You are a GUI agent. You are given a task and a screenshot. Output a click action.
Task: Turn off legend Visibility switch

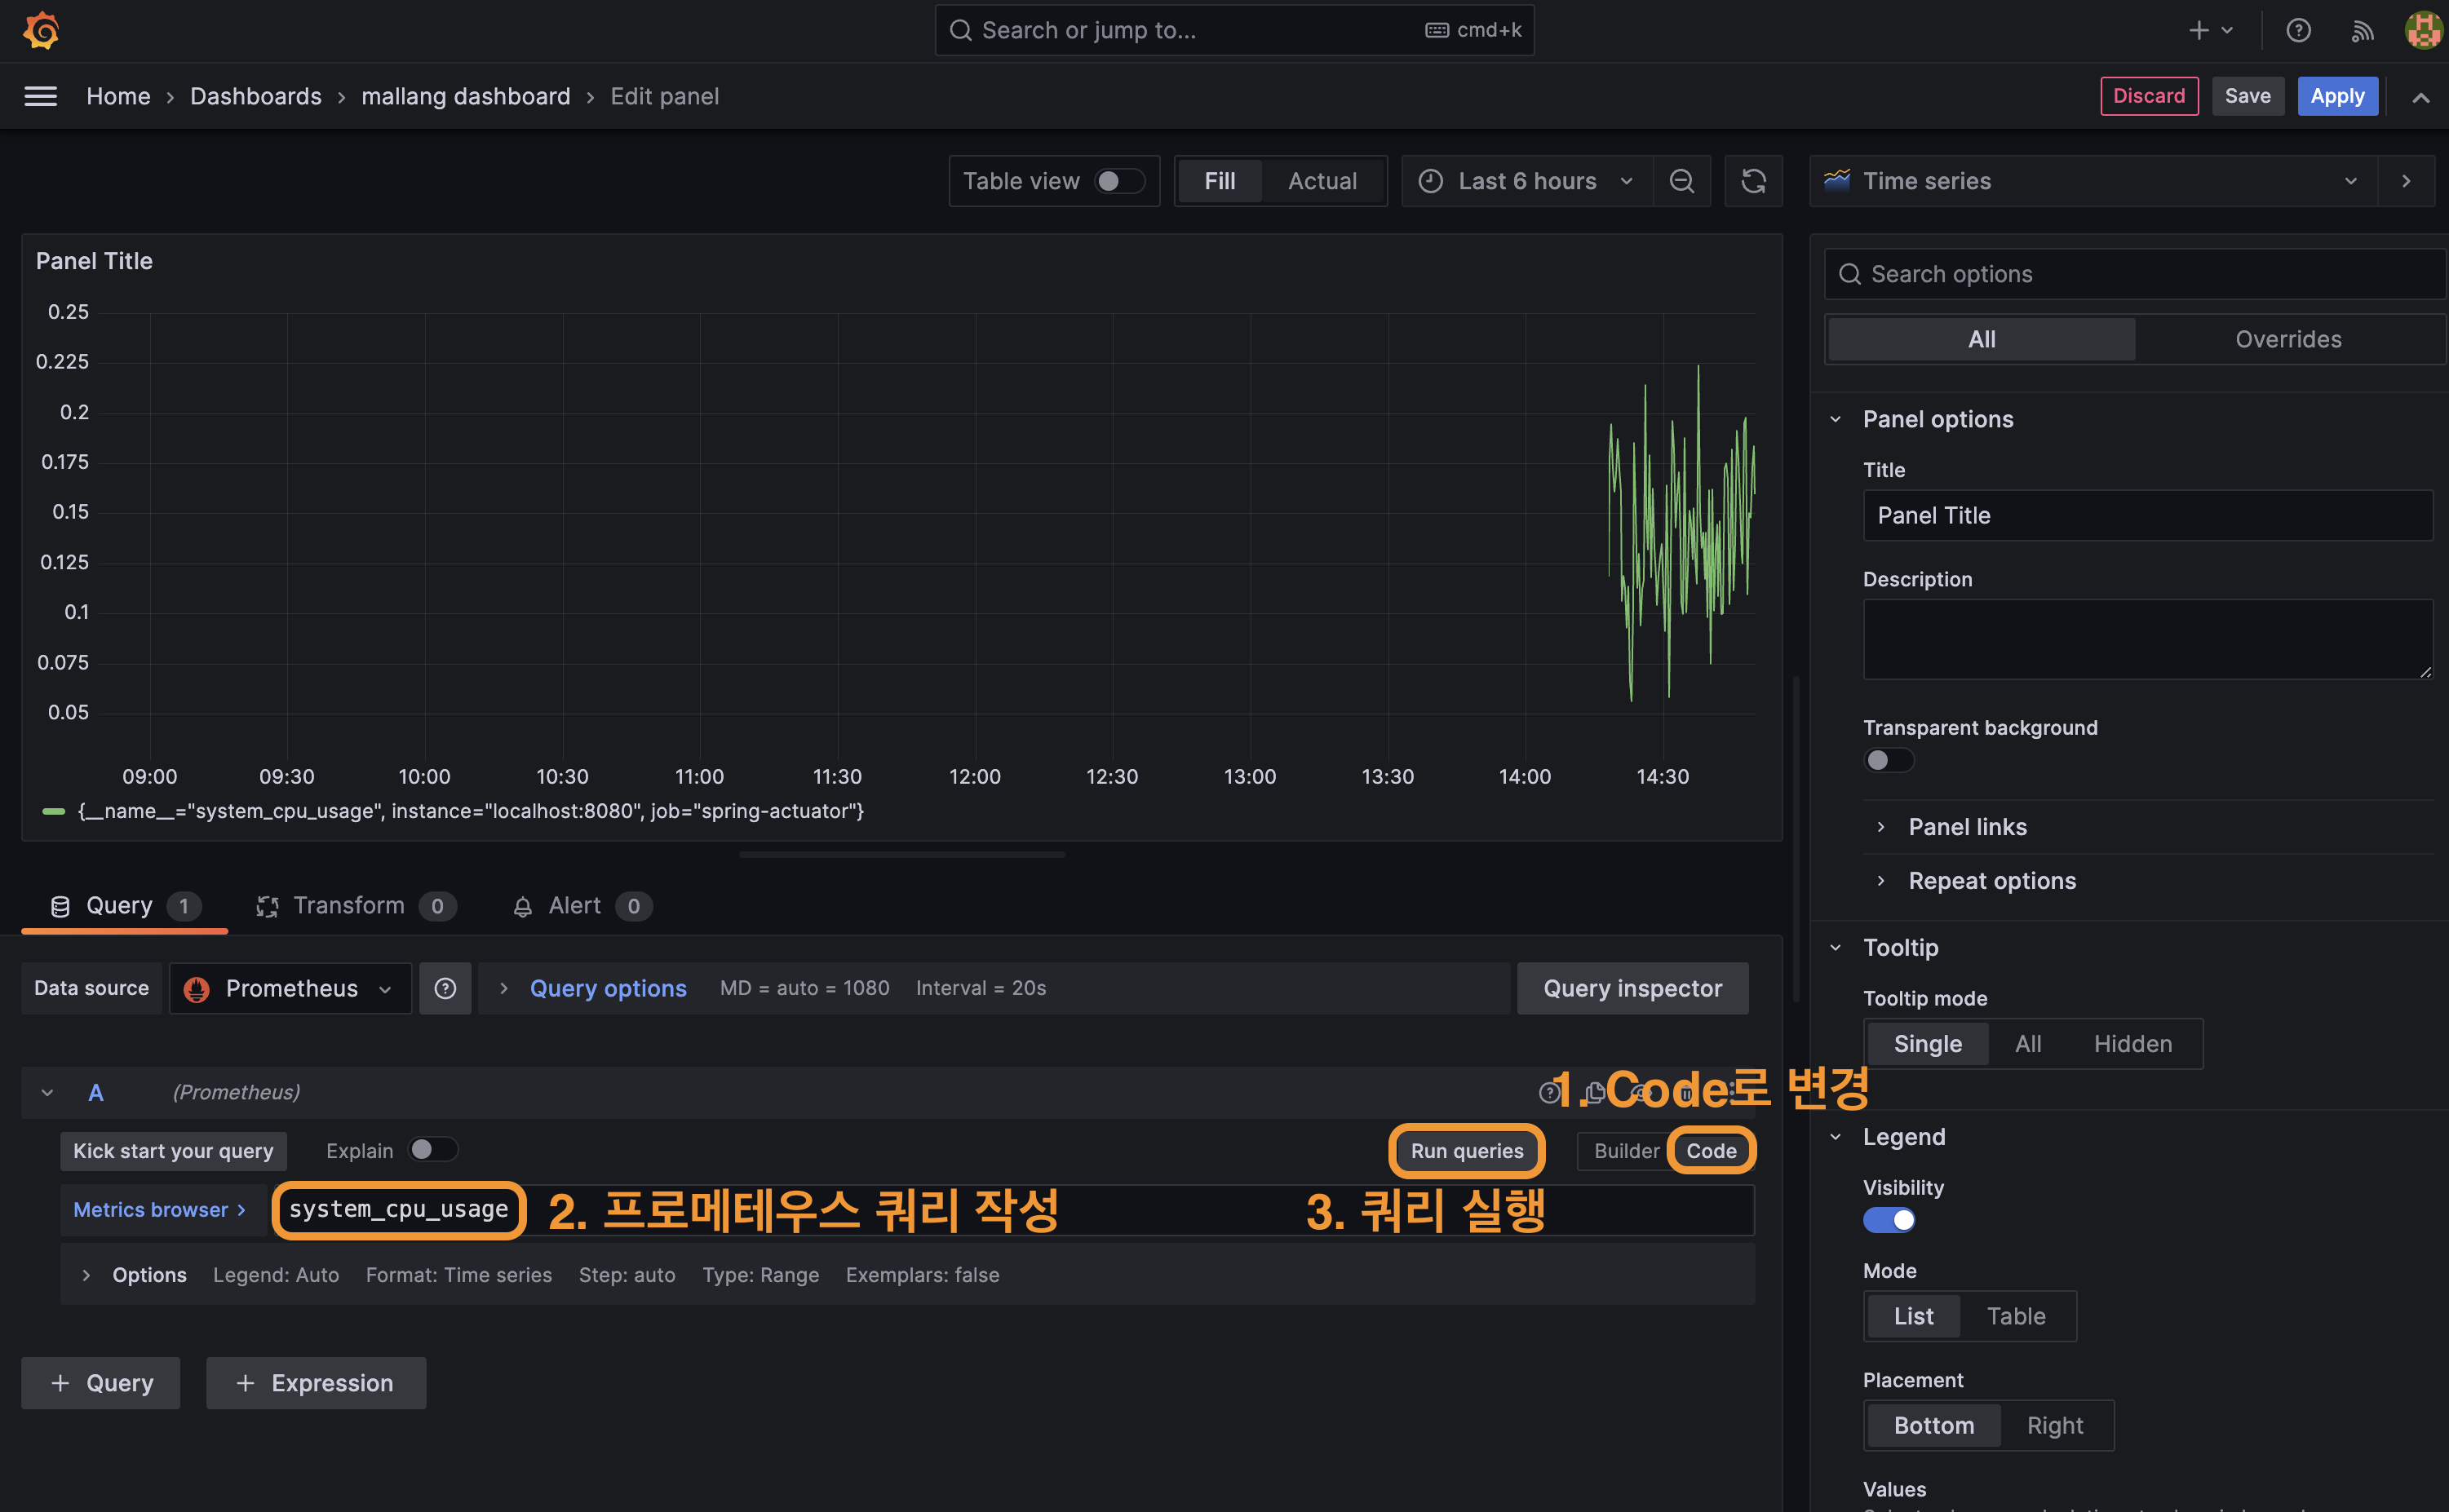pos(1889,1220)
